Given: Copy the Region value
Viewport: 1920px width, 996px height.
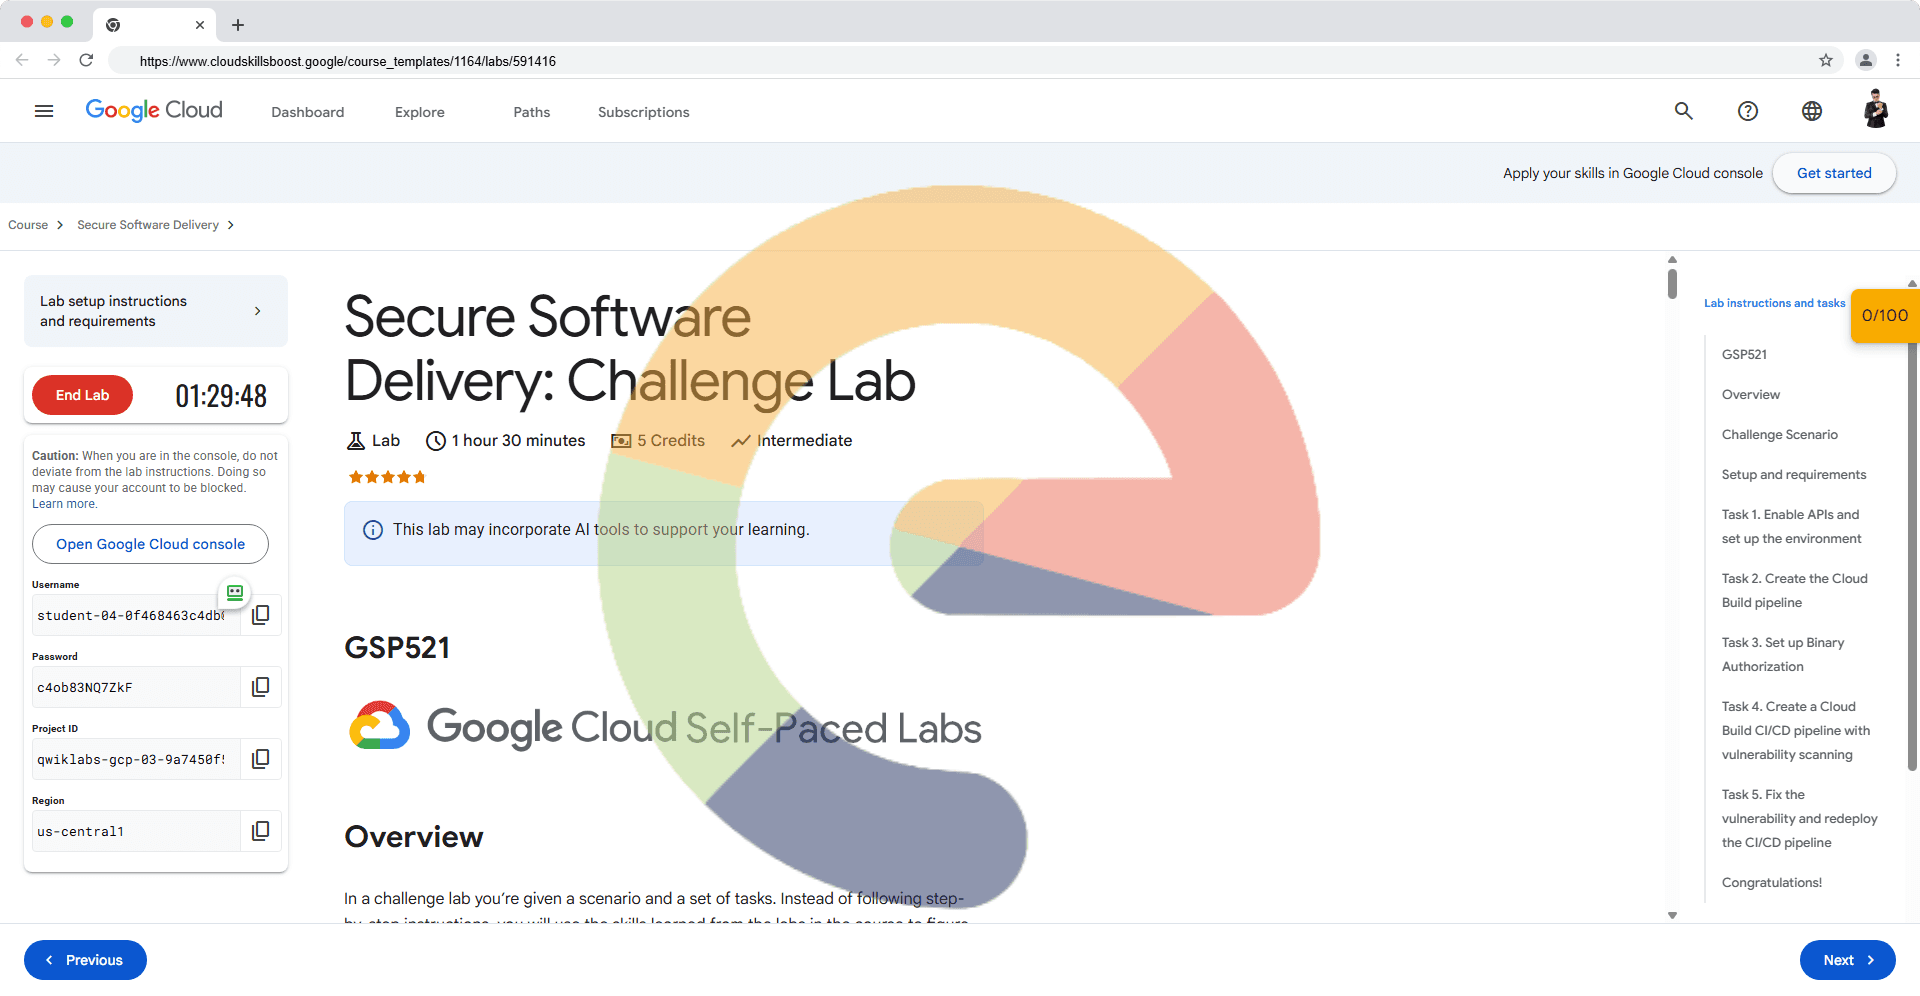Looking at the screenshot, I should pos(261,831).
